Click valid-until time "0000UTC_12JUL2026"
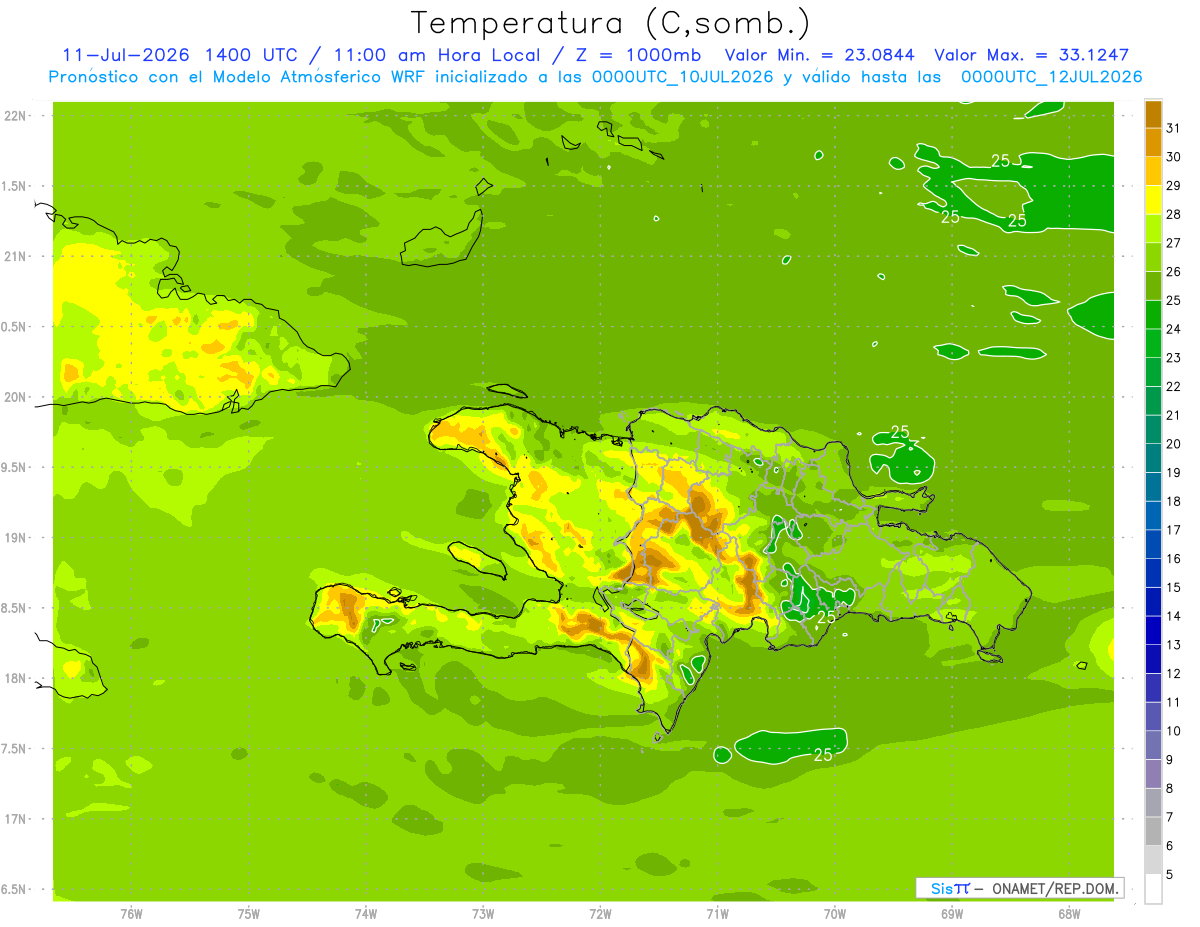Image resolution: width=1200 pixels, height=927 pixels. tap(1051, 77)
